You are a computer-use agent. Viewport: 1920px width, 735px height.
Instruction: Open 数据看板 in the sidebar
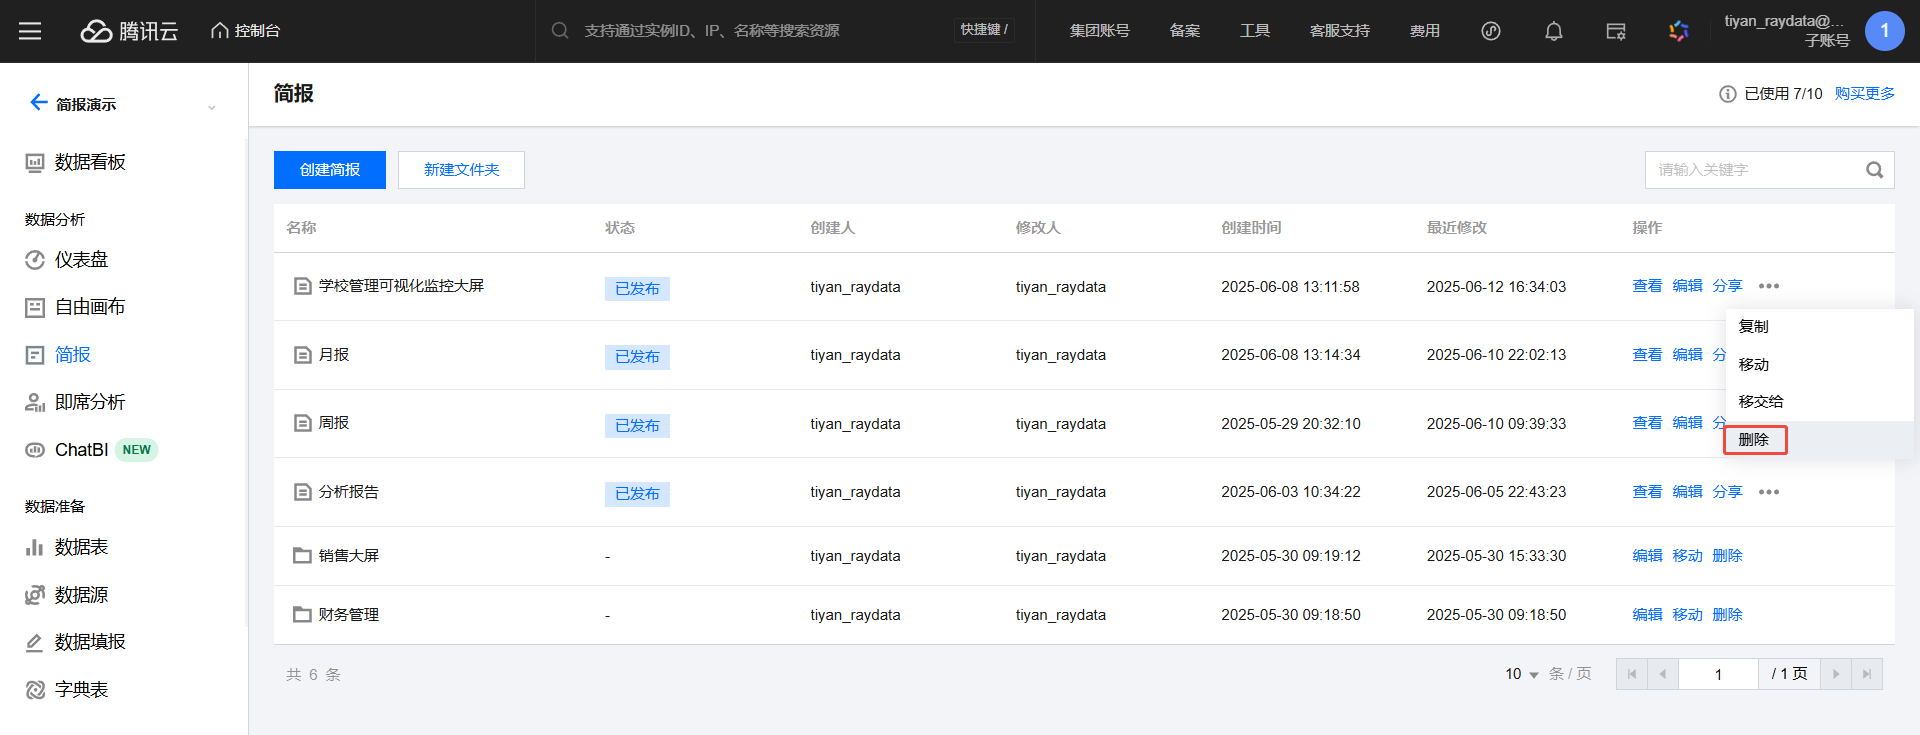[89, 162]
